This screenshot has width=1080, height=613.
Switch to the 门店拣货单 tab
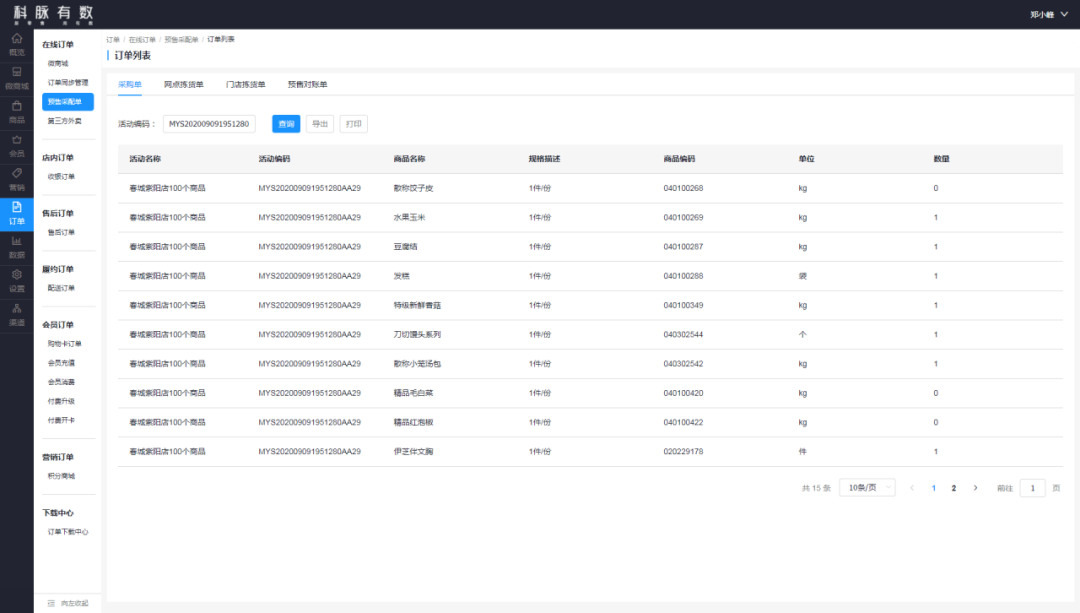pos(245,84)
